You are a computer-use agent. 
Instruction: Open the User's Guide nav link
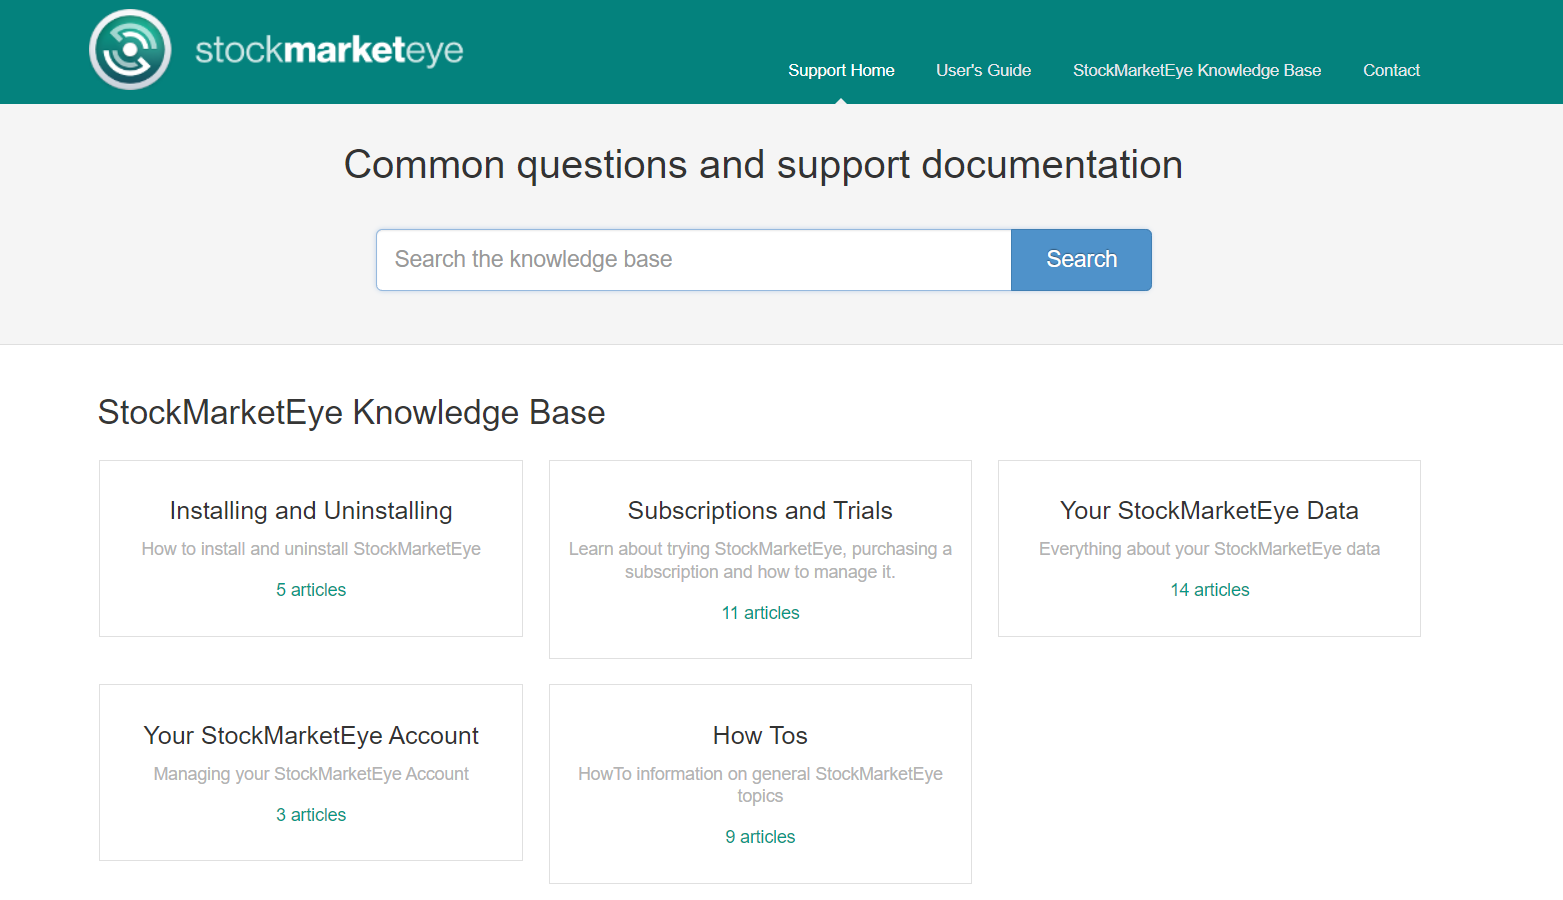[x=983, y=70]
